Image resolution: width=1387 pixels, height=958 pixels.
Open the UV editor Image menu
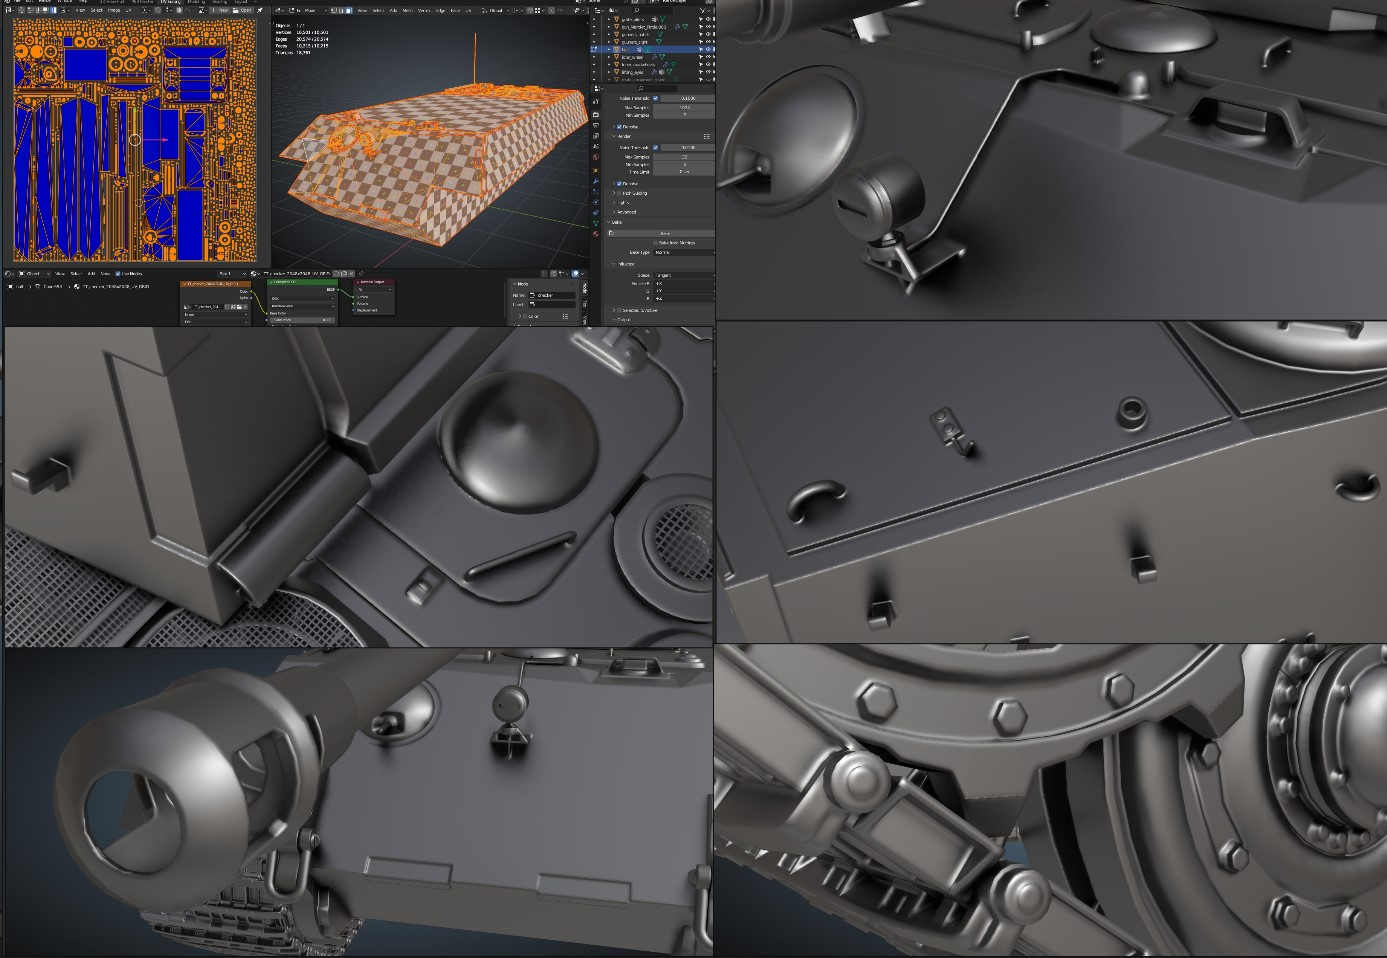point(114,10)
